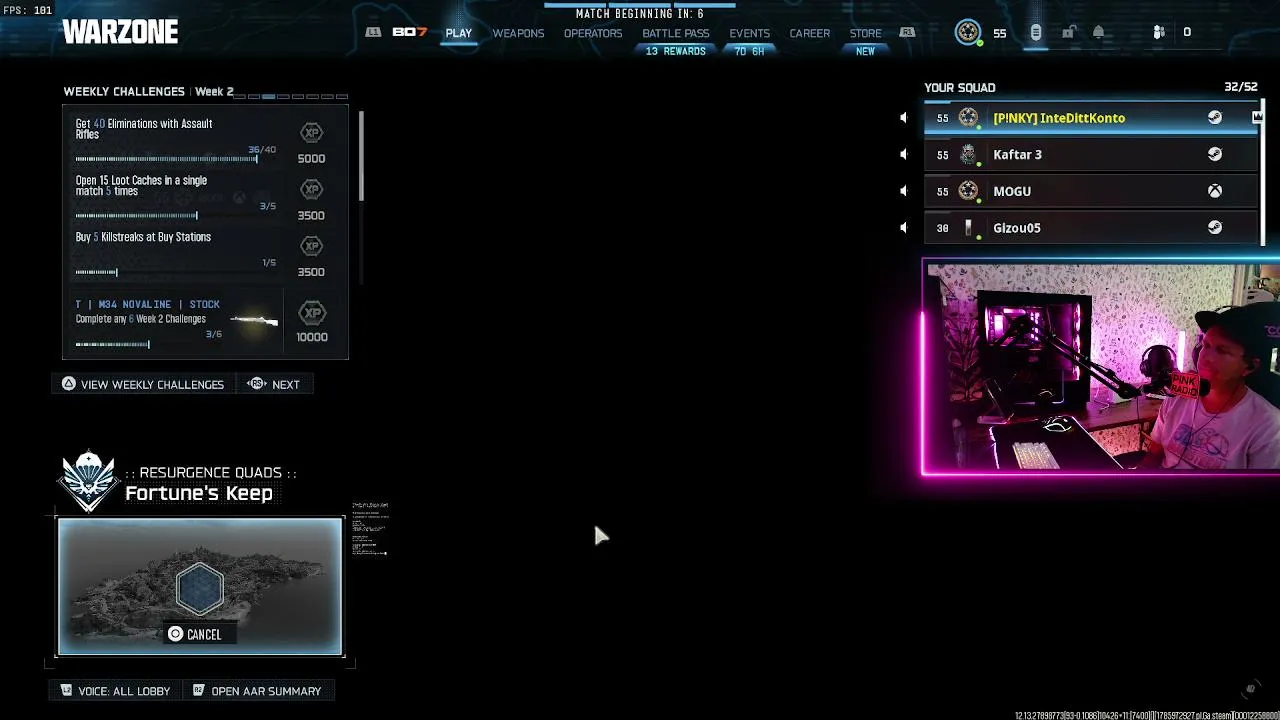Click the streamer webcam overlay

click(x=1101, y=367)
